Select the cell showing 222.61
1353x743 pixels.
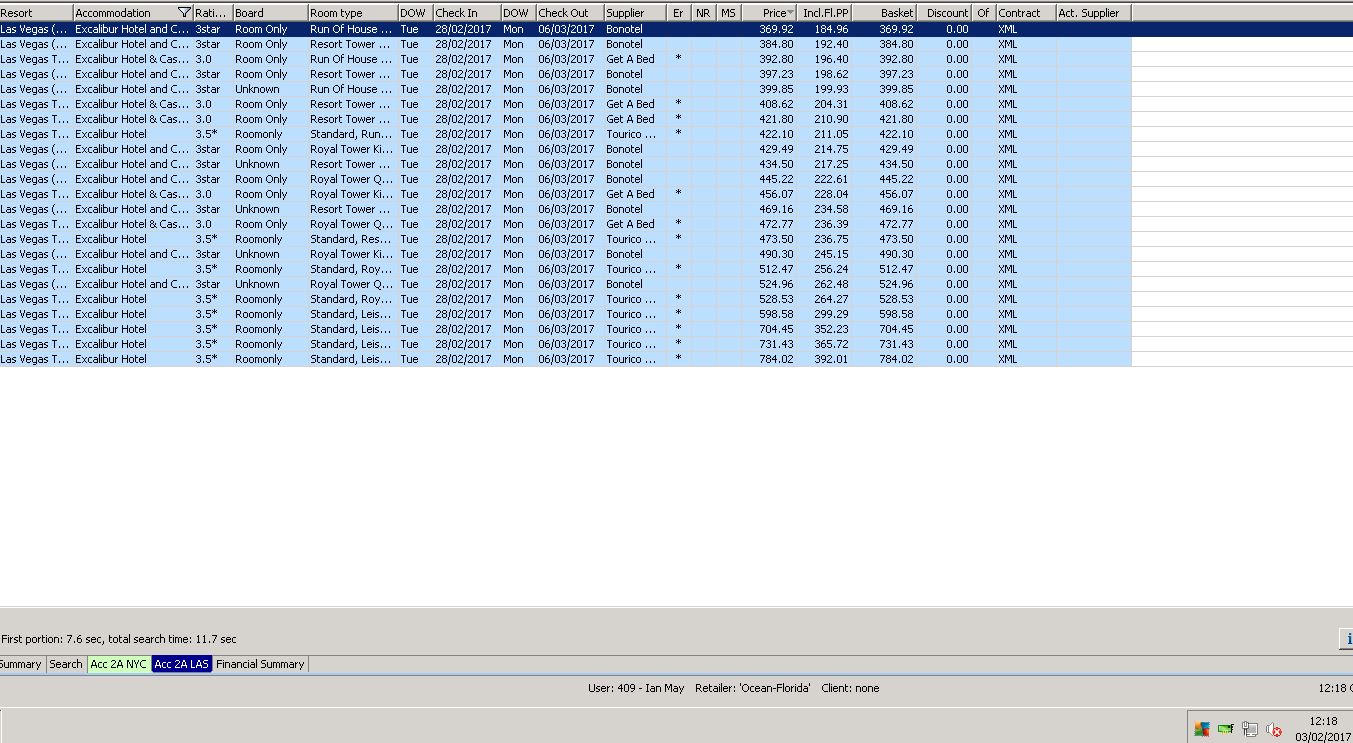coord(825,179)
